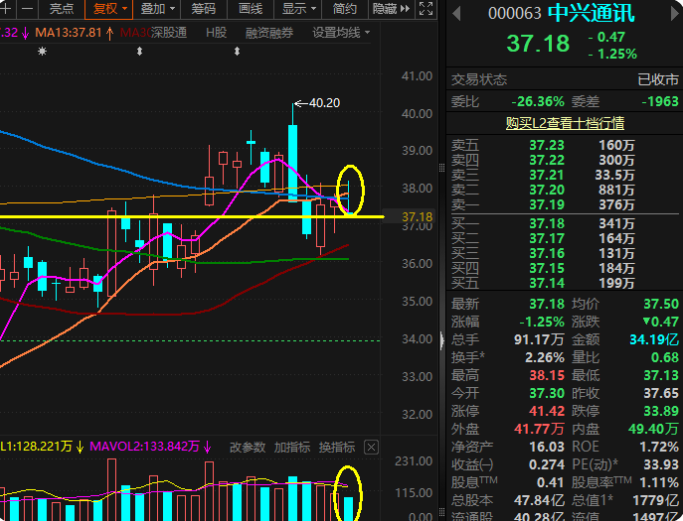Open 显示 display dropdown
Screen dimensions: 683x521
pos(298,9)
